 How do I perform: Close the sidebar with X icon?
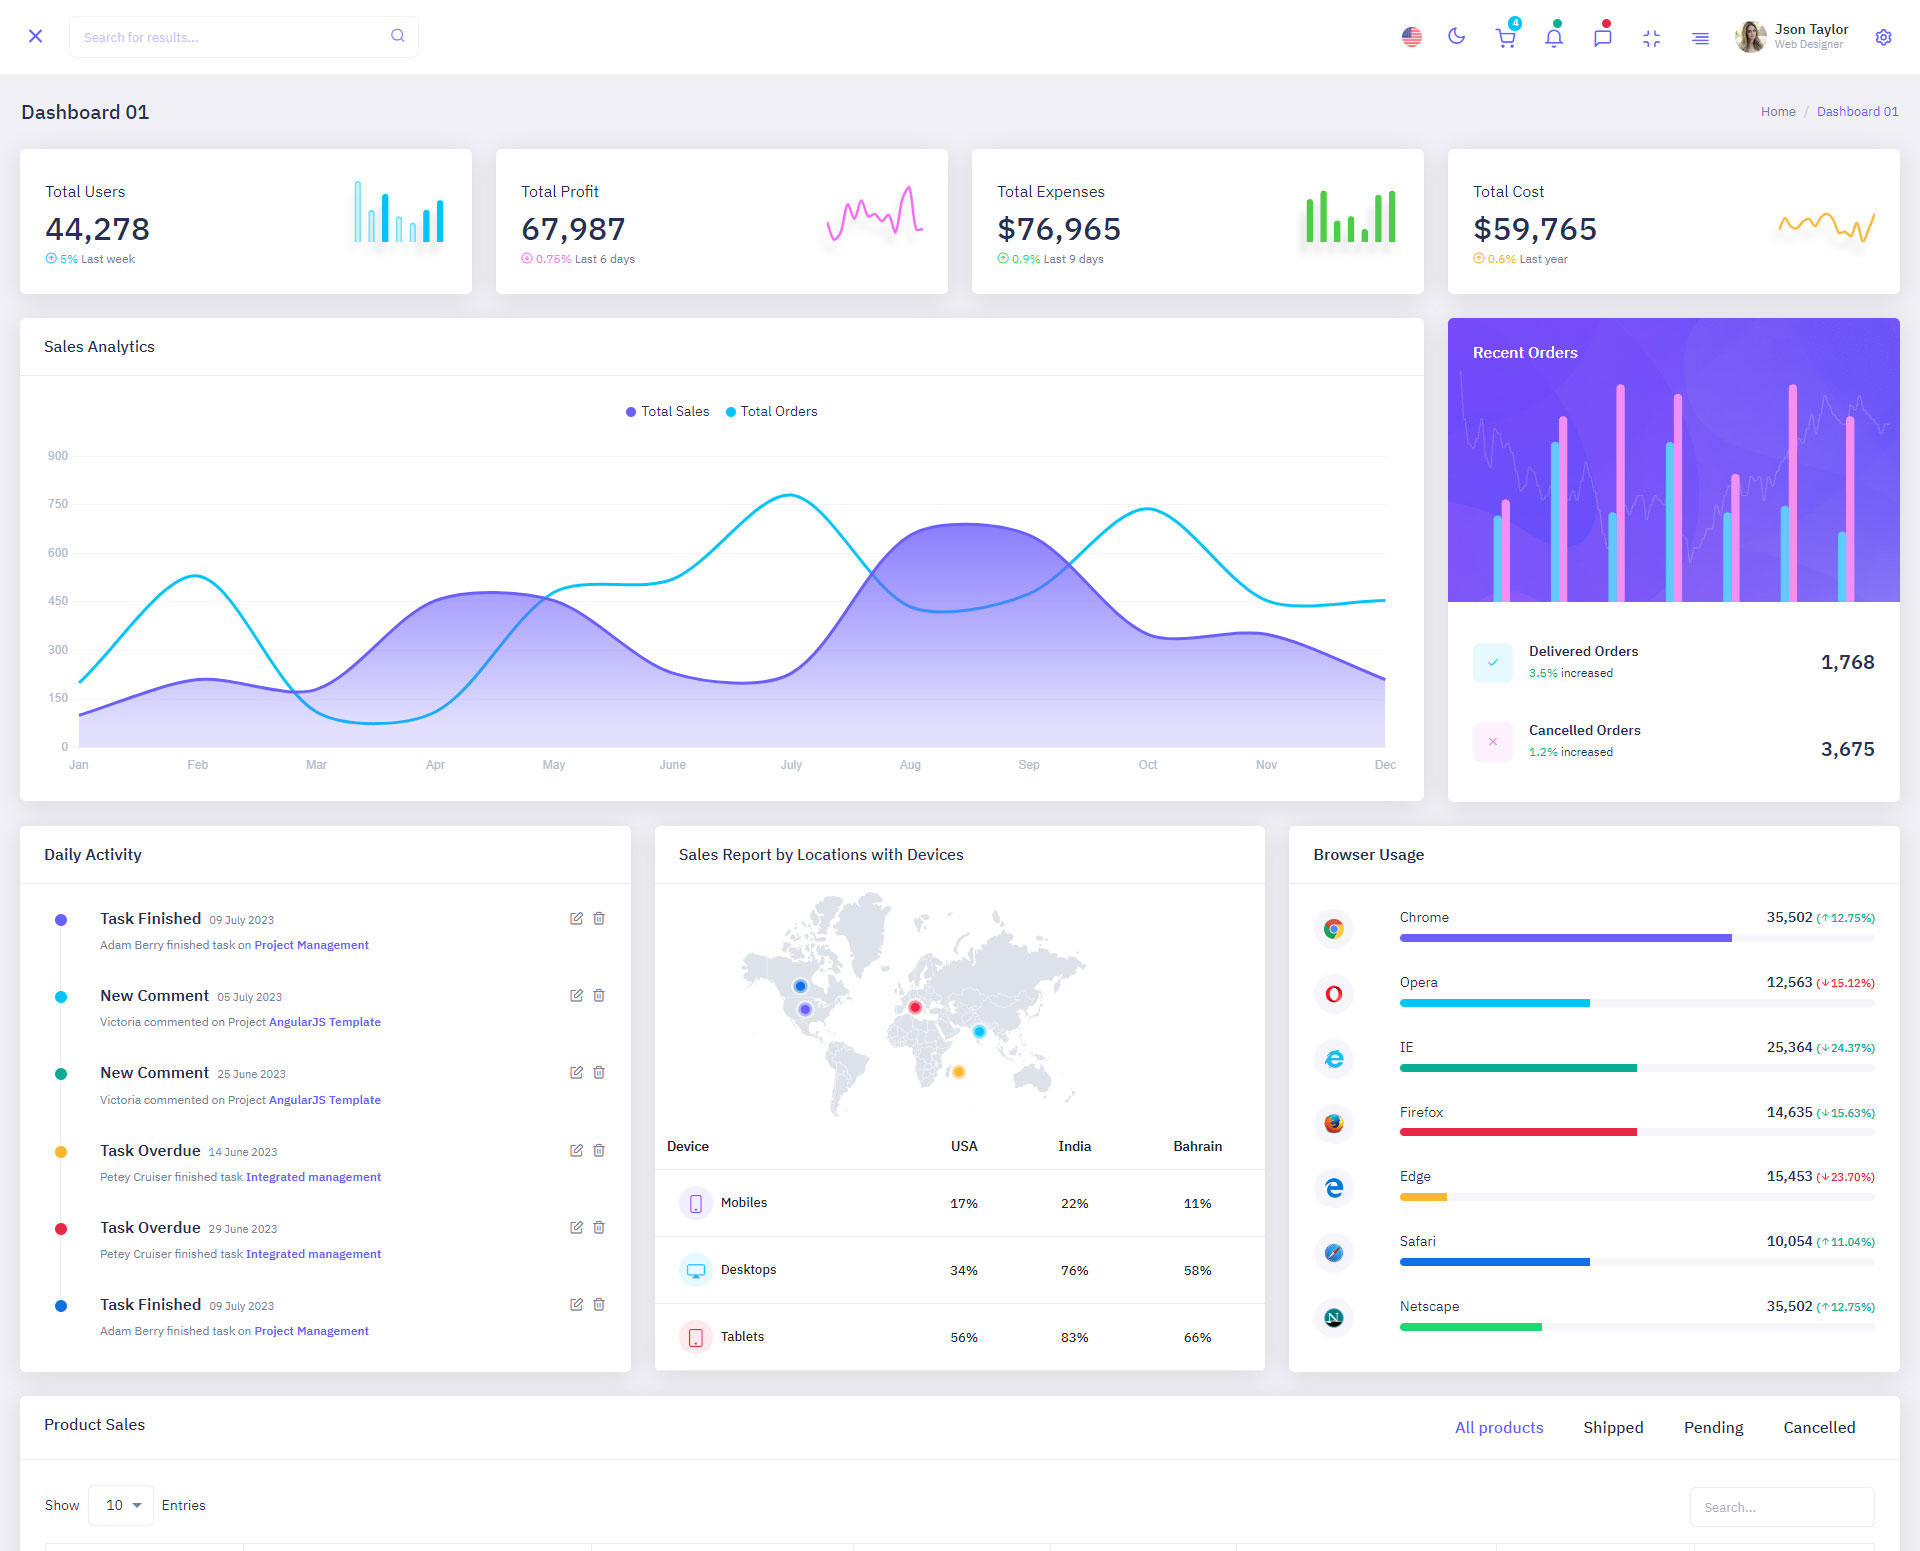pos(35,36)
